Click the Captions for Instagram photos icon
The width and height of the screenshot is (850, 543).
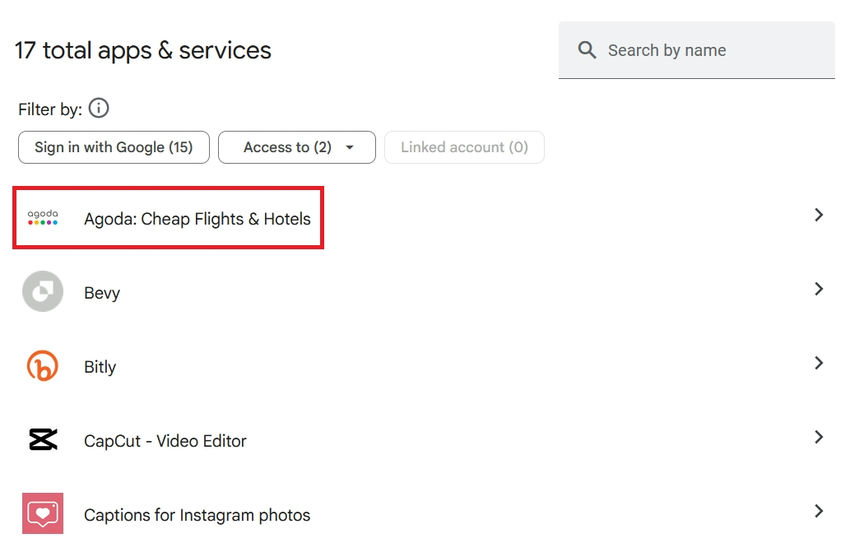click(43, 514)
